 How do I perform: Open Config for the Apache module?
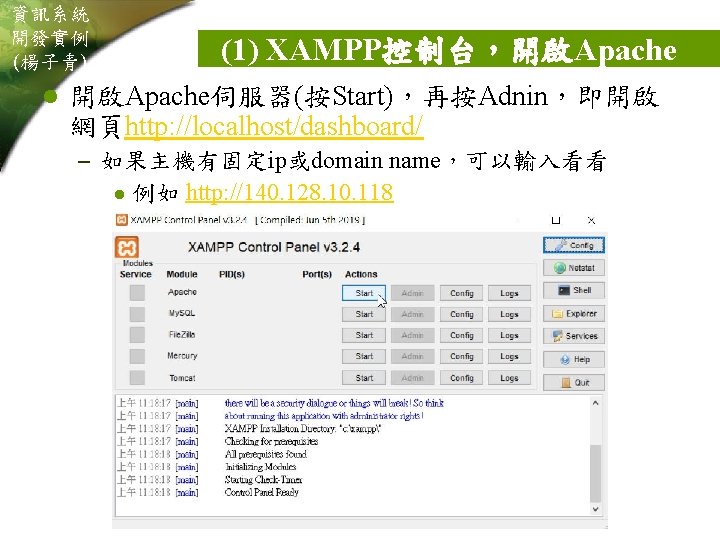pos(461,293)
